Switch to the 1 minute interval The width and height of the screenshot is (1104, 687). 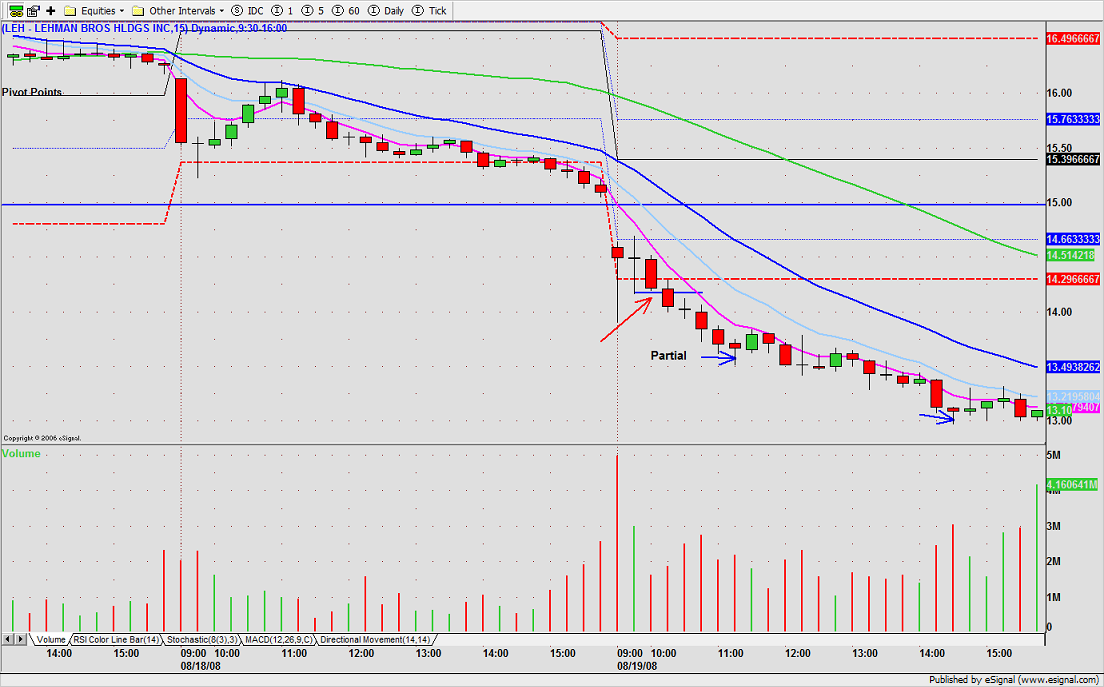pos(282,11)
